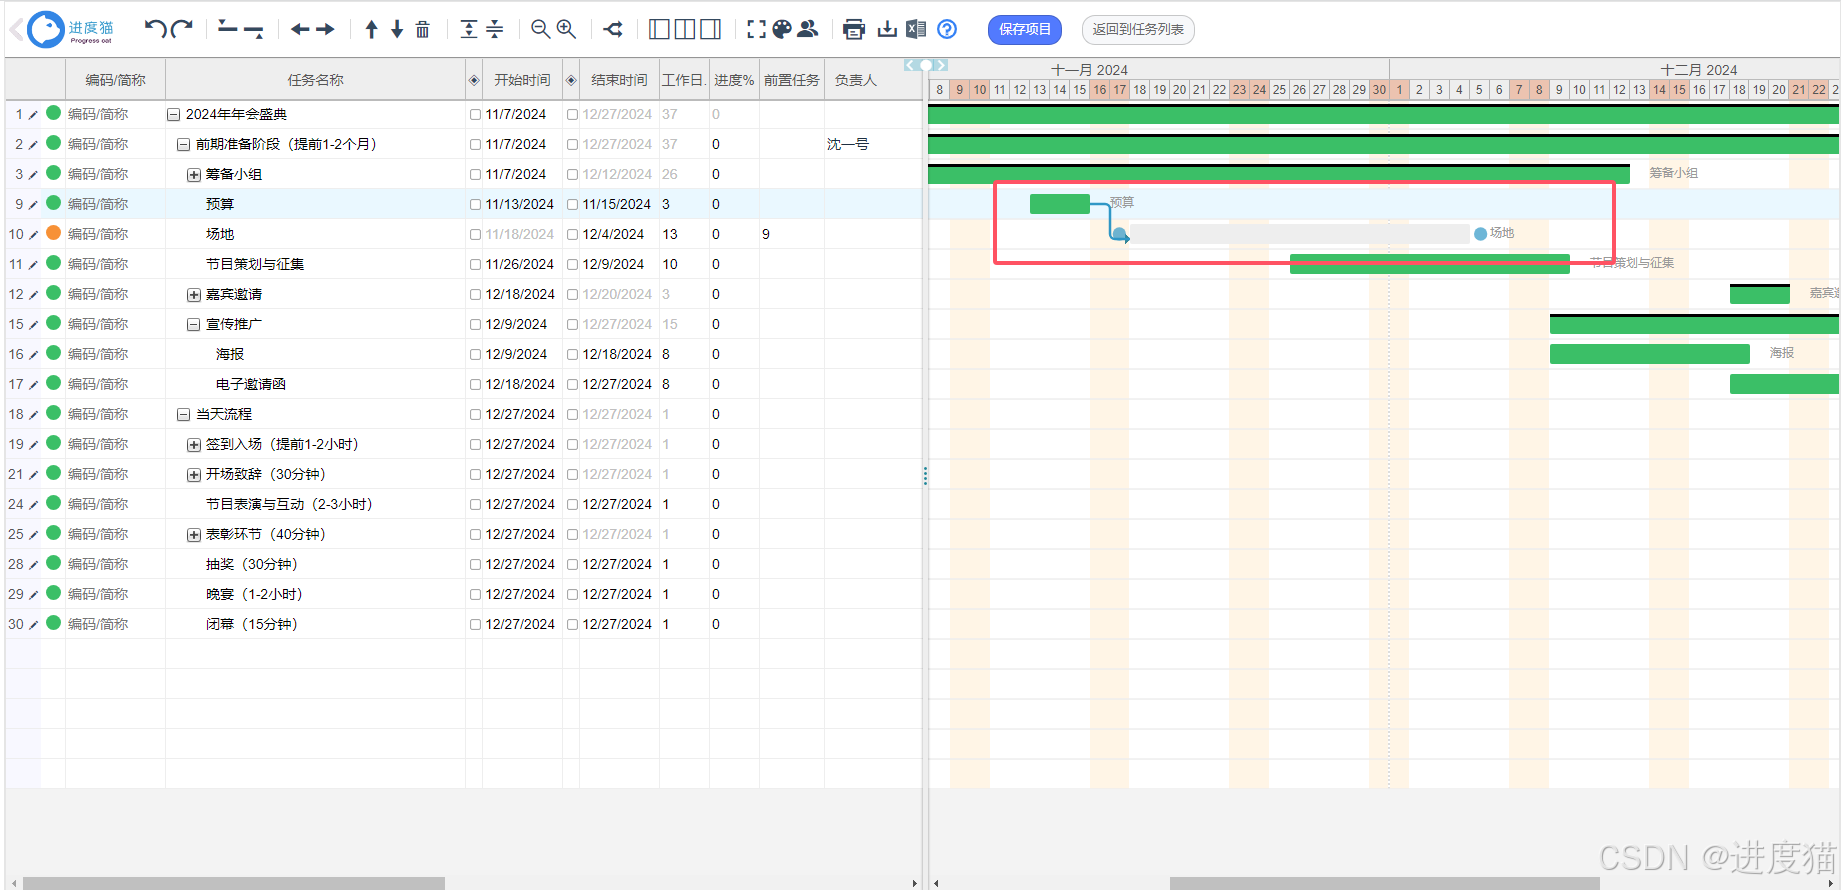Expand the 嘉宾邀请 group
The width and height of the screenshot is (1841, 890).
[x=194, y=294]
